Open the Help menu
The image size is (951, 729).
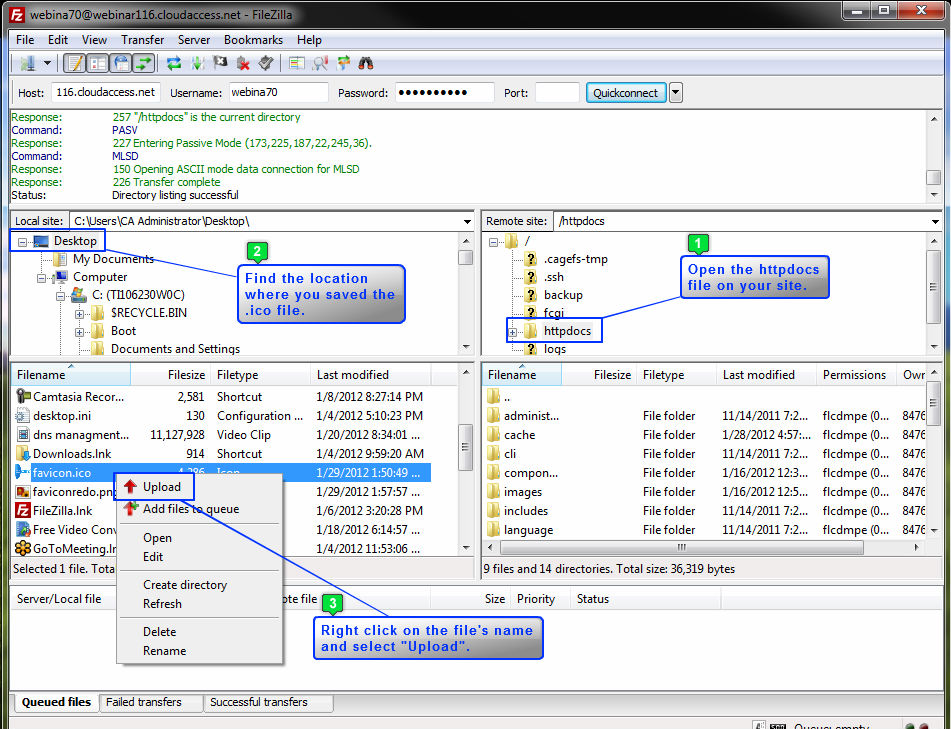point(309,40)
